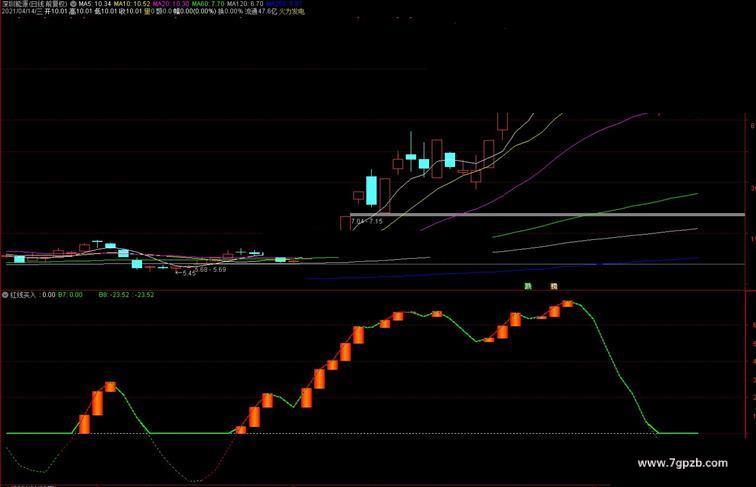Click the 5.68 - 5.69 price annotation

click(211, 270)
